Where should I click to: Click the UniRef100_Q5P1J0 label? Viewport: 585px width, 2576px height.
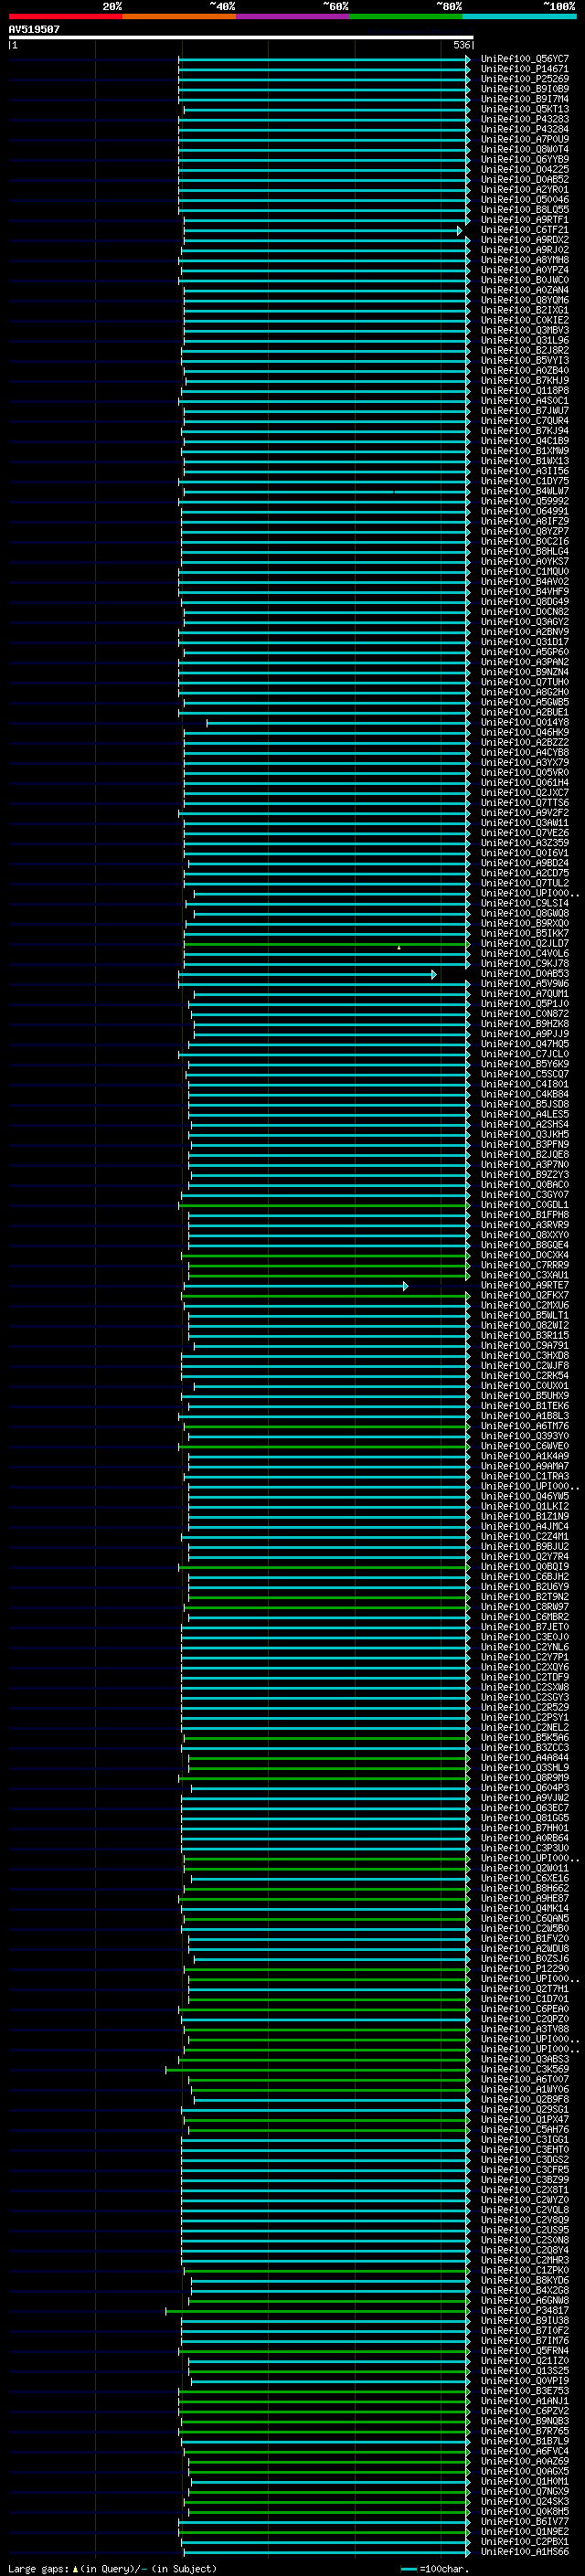point(525,1003)
